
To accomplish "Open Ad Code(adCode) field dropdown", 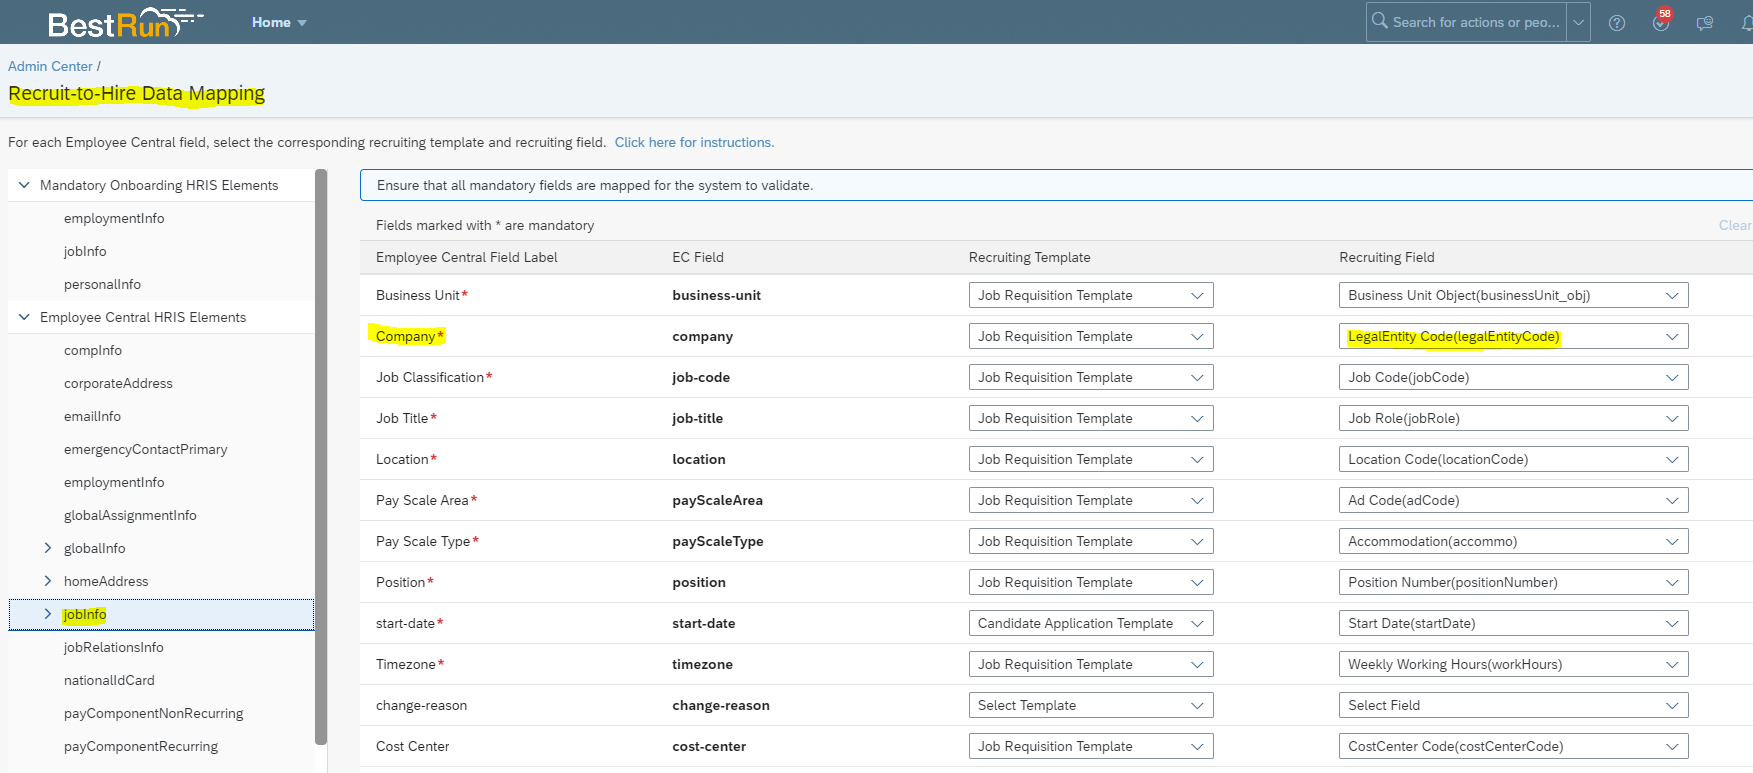I will [x=1513, y=500].
